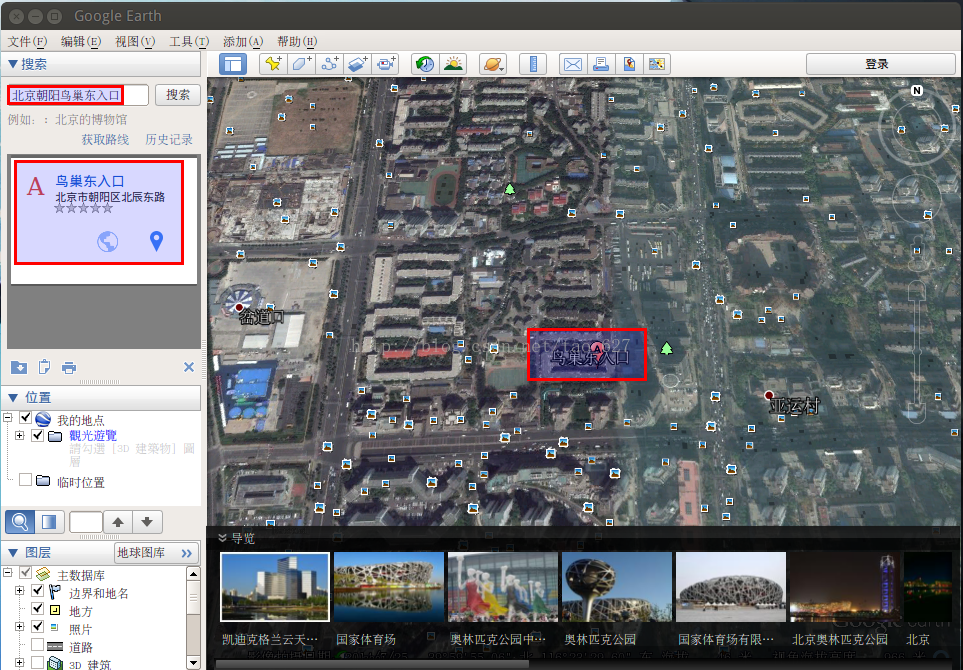The height and width of the screenshot is (670, 963).
Task: Add a placemark with the pushpin icon
Action: point(273,64)
